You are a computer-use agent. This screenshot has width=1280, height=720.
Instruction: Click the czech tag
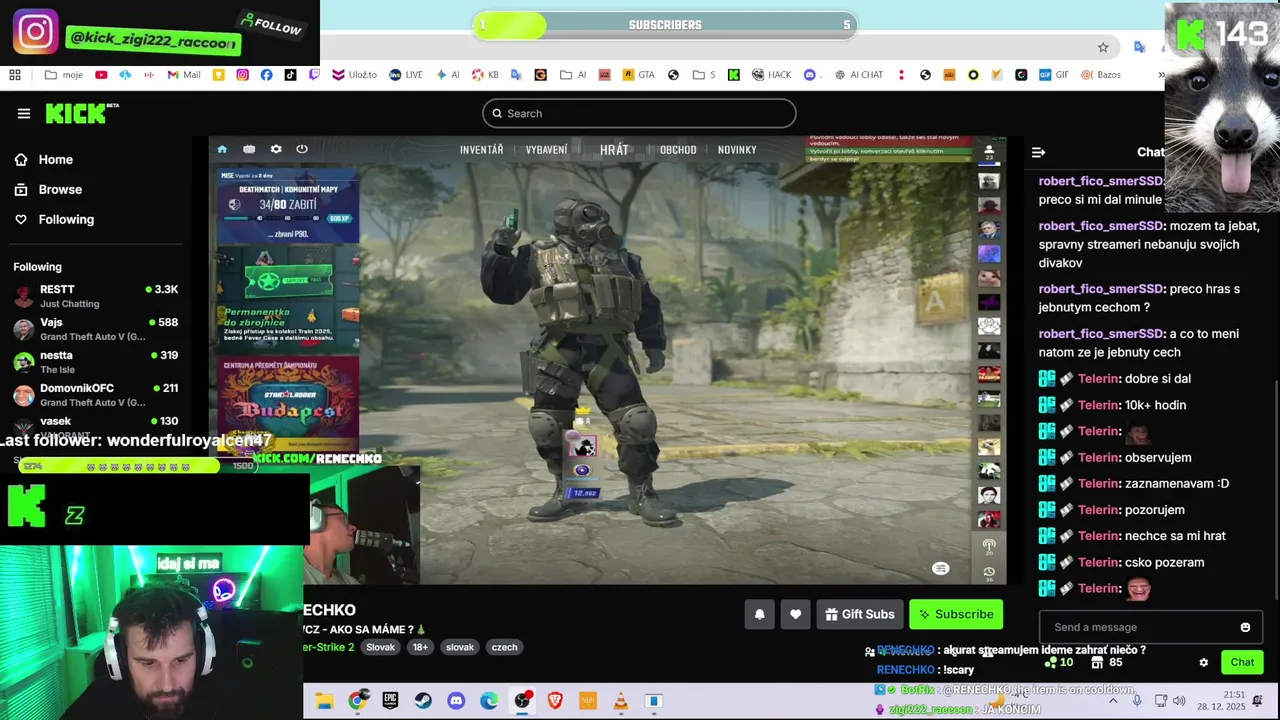click(x=504, y=647)
